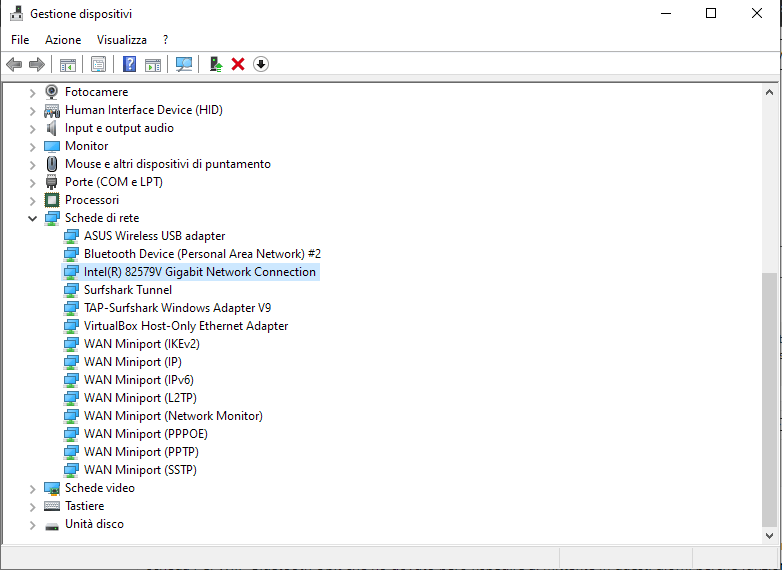Image resolution: width=782 pixels, height=570 pixels.
Task: Toggle the action pane toolbar icon
Action: tap(153, 64)
